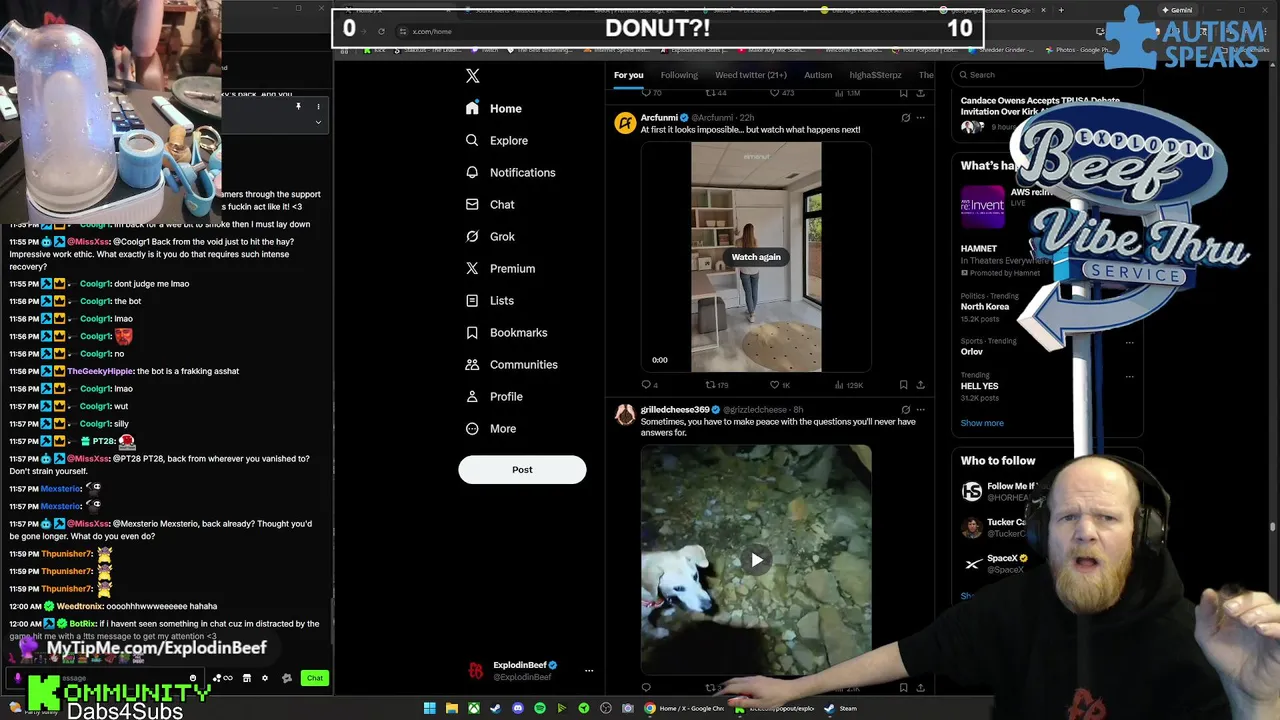The width and height of the screenshot is (1280, 720).
Task: Open Grok explain icon on grilledcheese369 post
Action: (906, 410)
